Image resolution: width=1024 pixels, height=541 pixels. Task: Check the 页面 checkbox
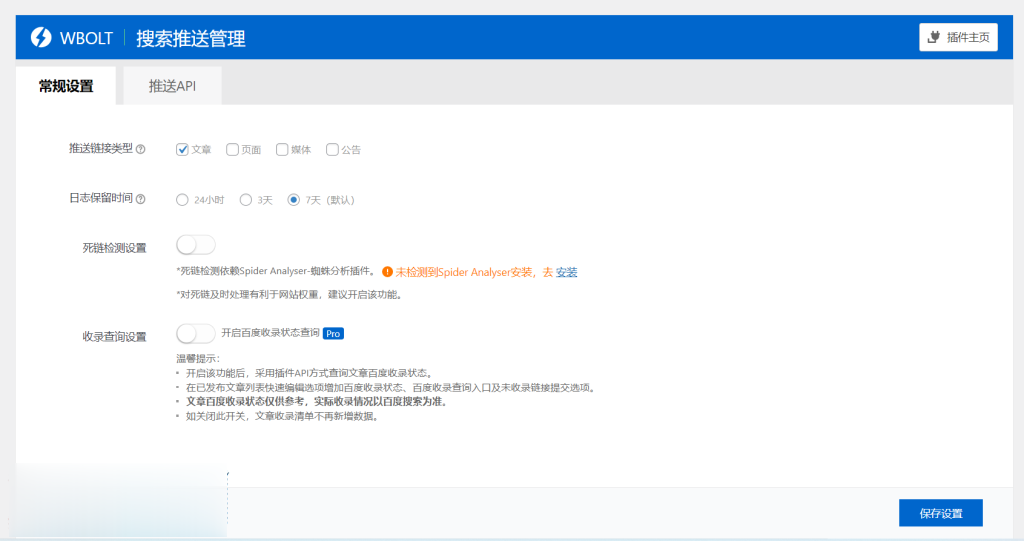(x=232, y=150)
